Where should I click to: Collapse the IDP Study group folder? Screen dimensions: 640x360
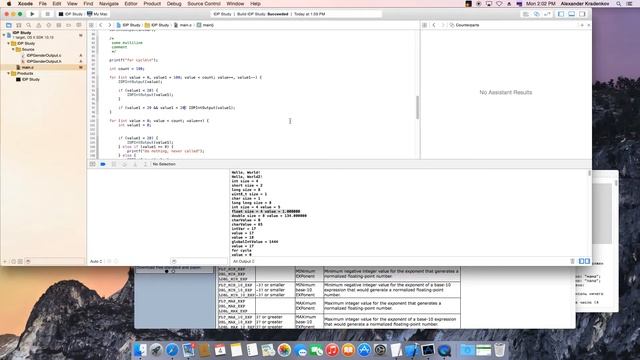click(x=9, y=43)
